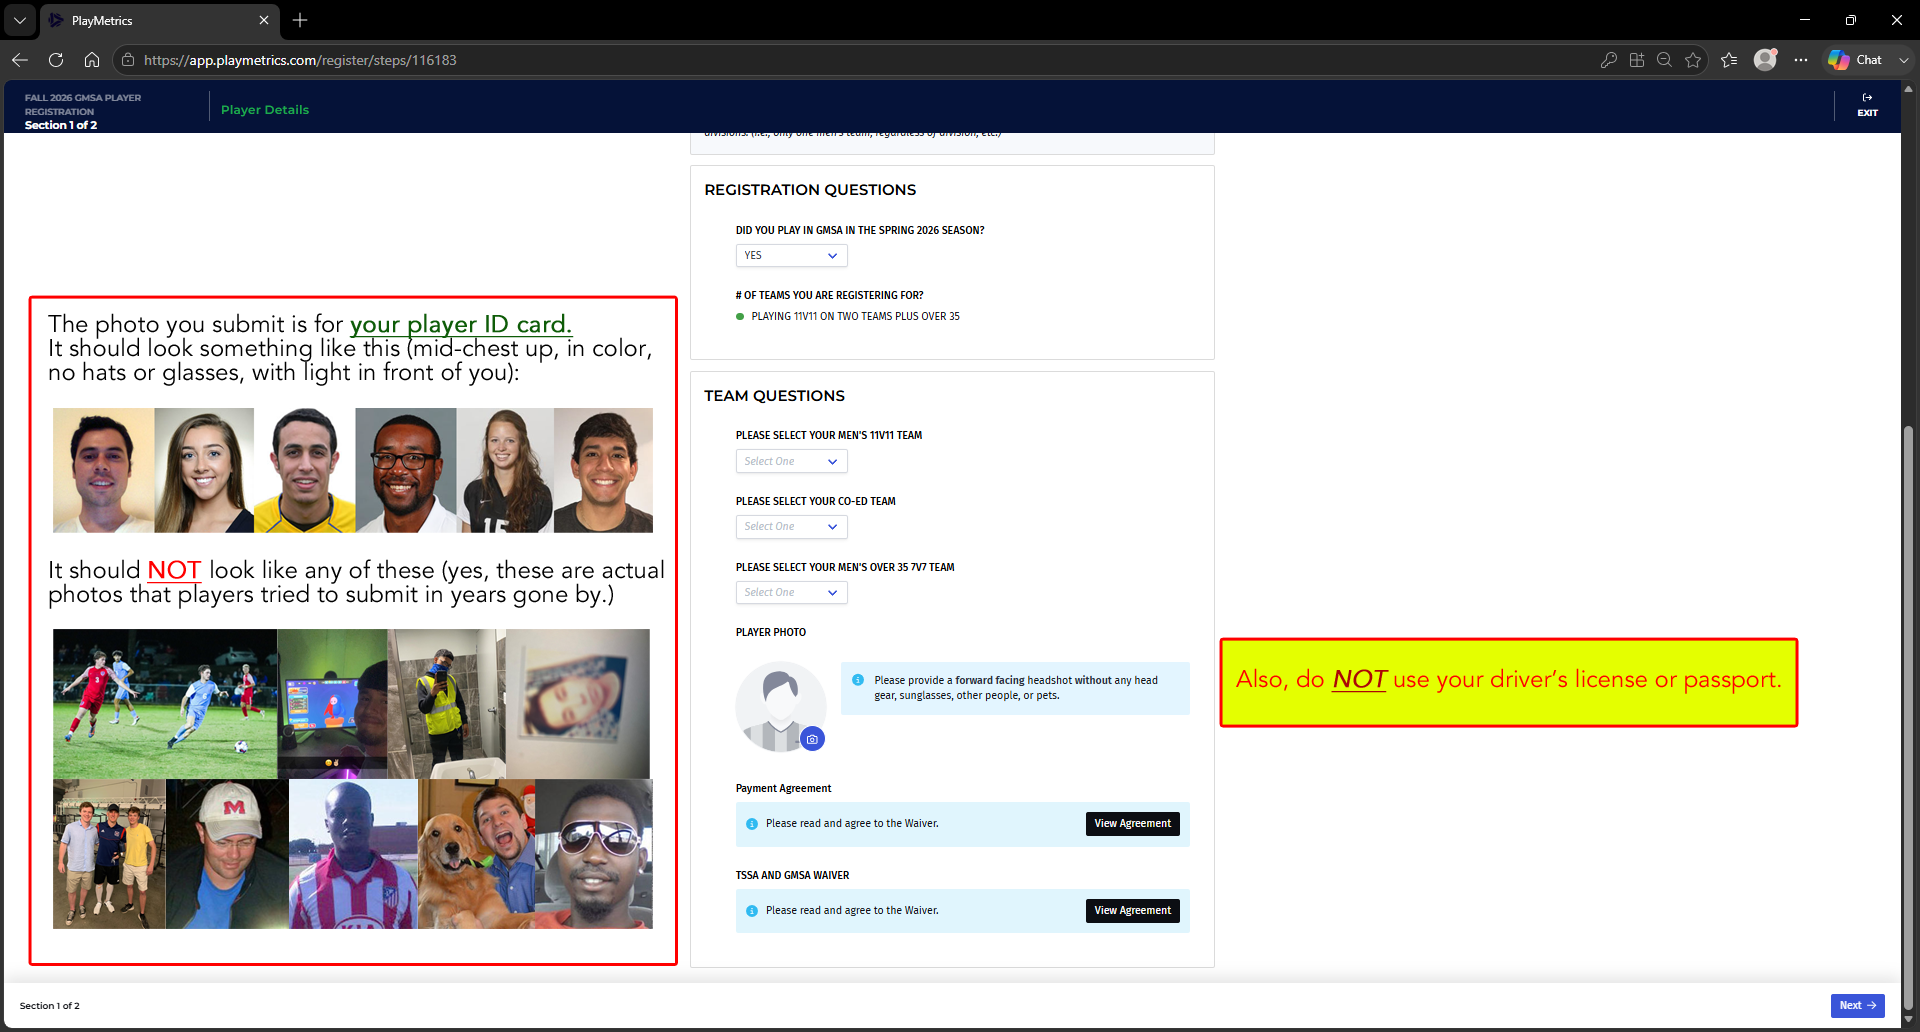Proceed with the Next button
Viewport: 1920px width, 1032px height.
(1857, 1006)
